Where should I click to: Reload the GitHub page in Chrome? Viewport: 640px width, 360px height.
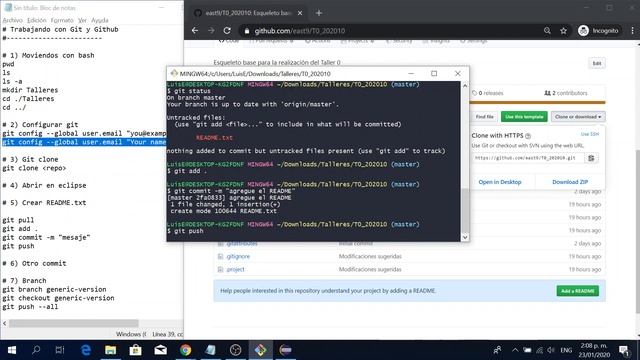(x=227, y=31)
